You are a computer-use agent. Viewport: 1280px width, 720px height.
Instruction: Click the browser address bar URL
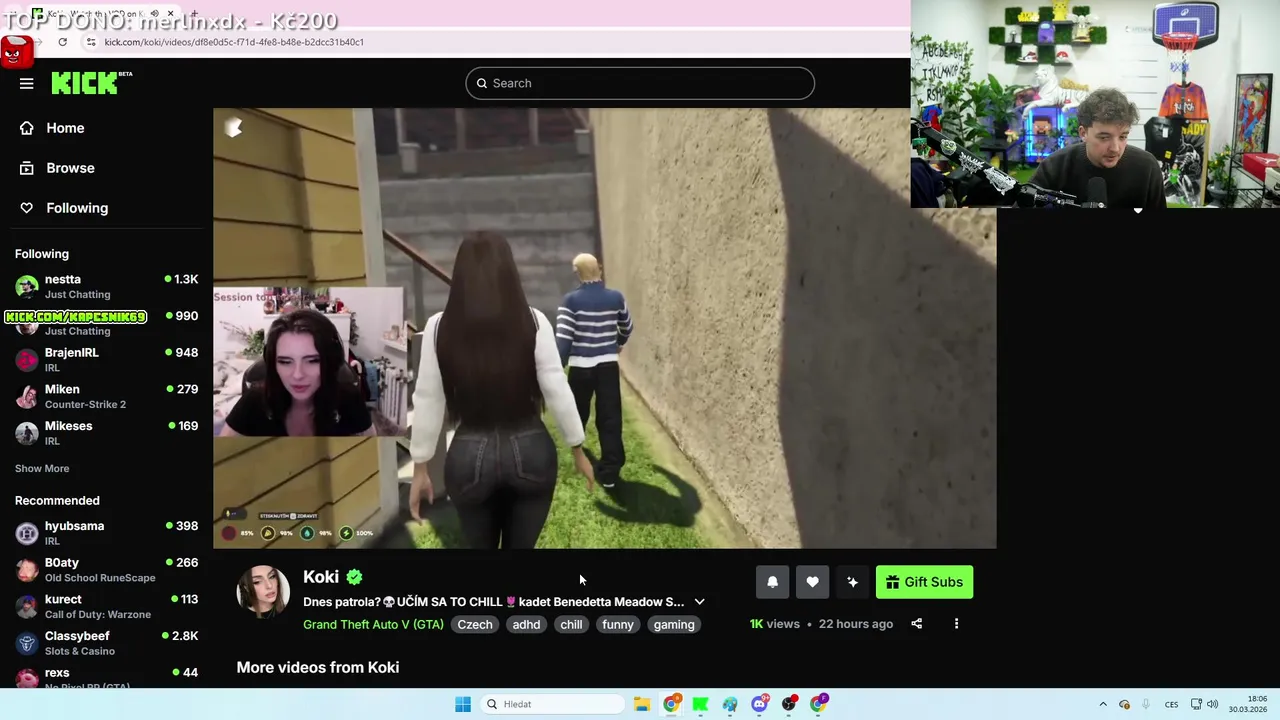(x=234, y=42)
